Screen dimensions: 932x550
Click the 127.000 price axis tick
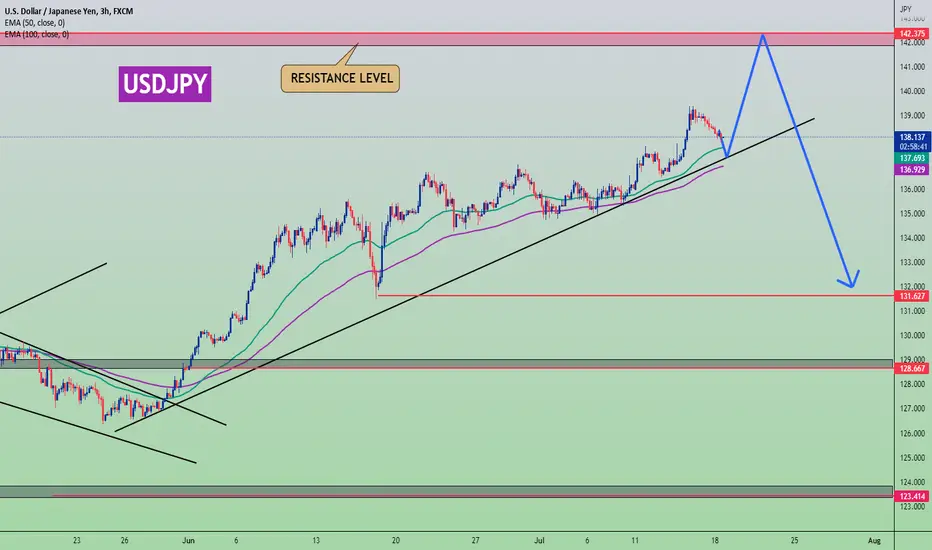pyautogui.click(x=912, y=408)
